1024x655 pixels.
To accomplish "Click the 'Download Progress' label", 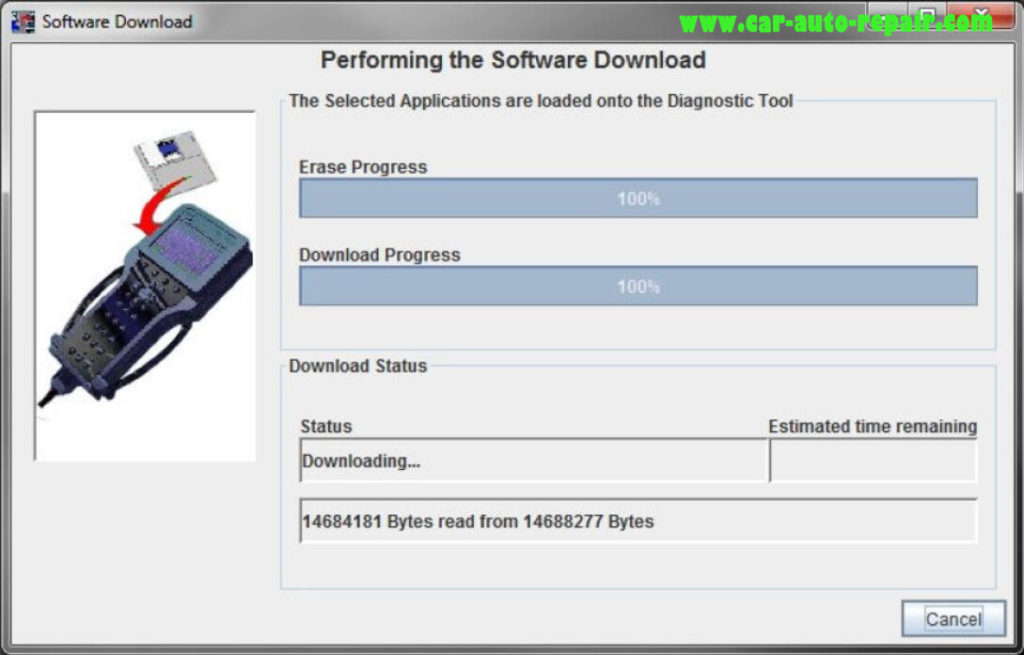I will pyautogui.click(x=379, y=255).
